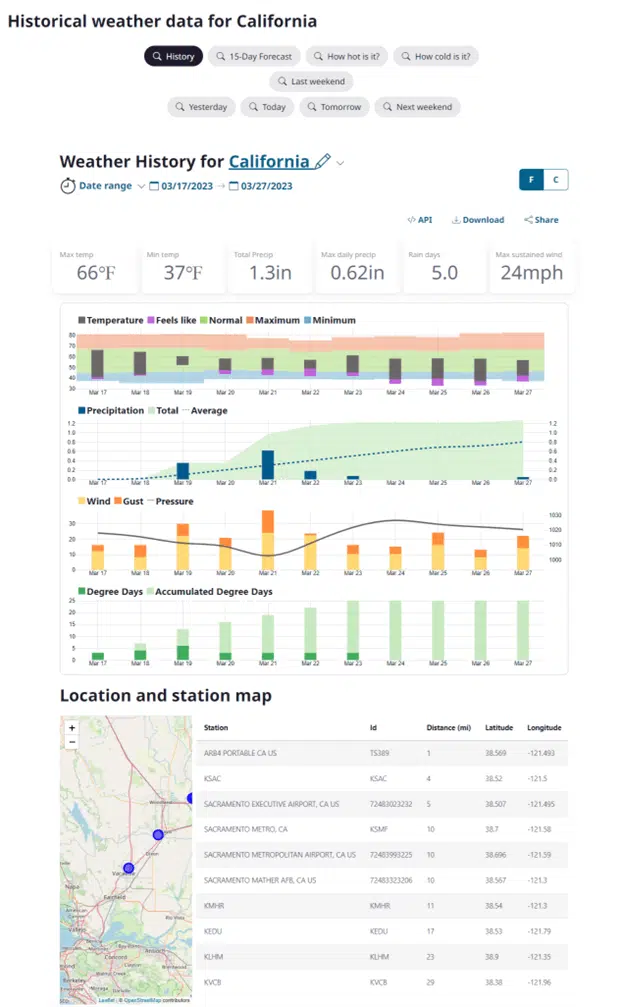The width and height of the screenshot is (624, 1007).
Task: Zoom in the station map
Action: click(x=72, y=728)
